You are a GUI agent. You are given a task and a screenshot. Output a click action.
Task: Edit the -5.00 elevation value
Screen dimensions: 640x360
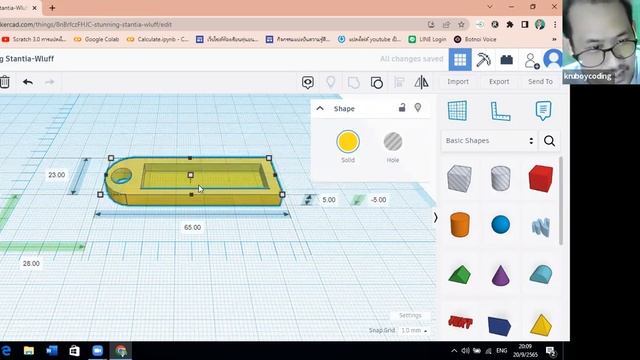378,200
